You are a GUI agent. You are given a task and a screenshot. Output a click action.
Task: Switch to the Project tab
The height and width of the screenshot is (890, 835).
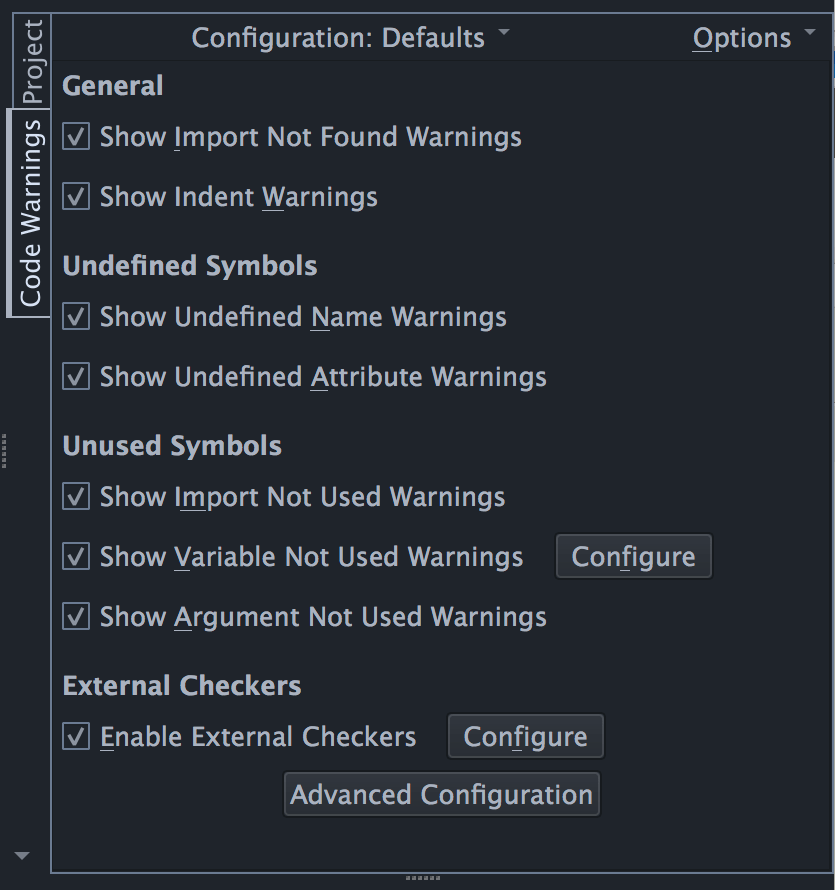click(32, 61)
